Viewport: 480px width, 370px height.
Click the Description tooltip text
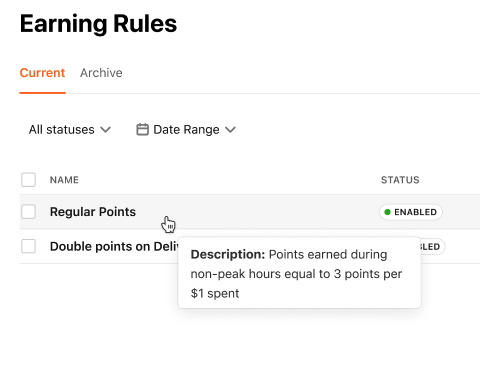296,274
